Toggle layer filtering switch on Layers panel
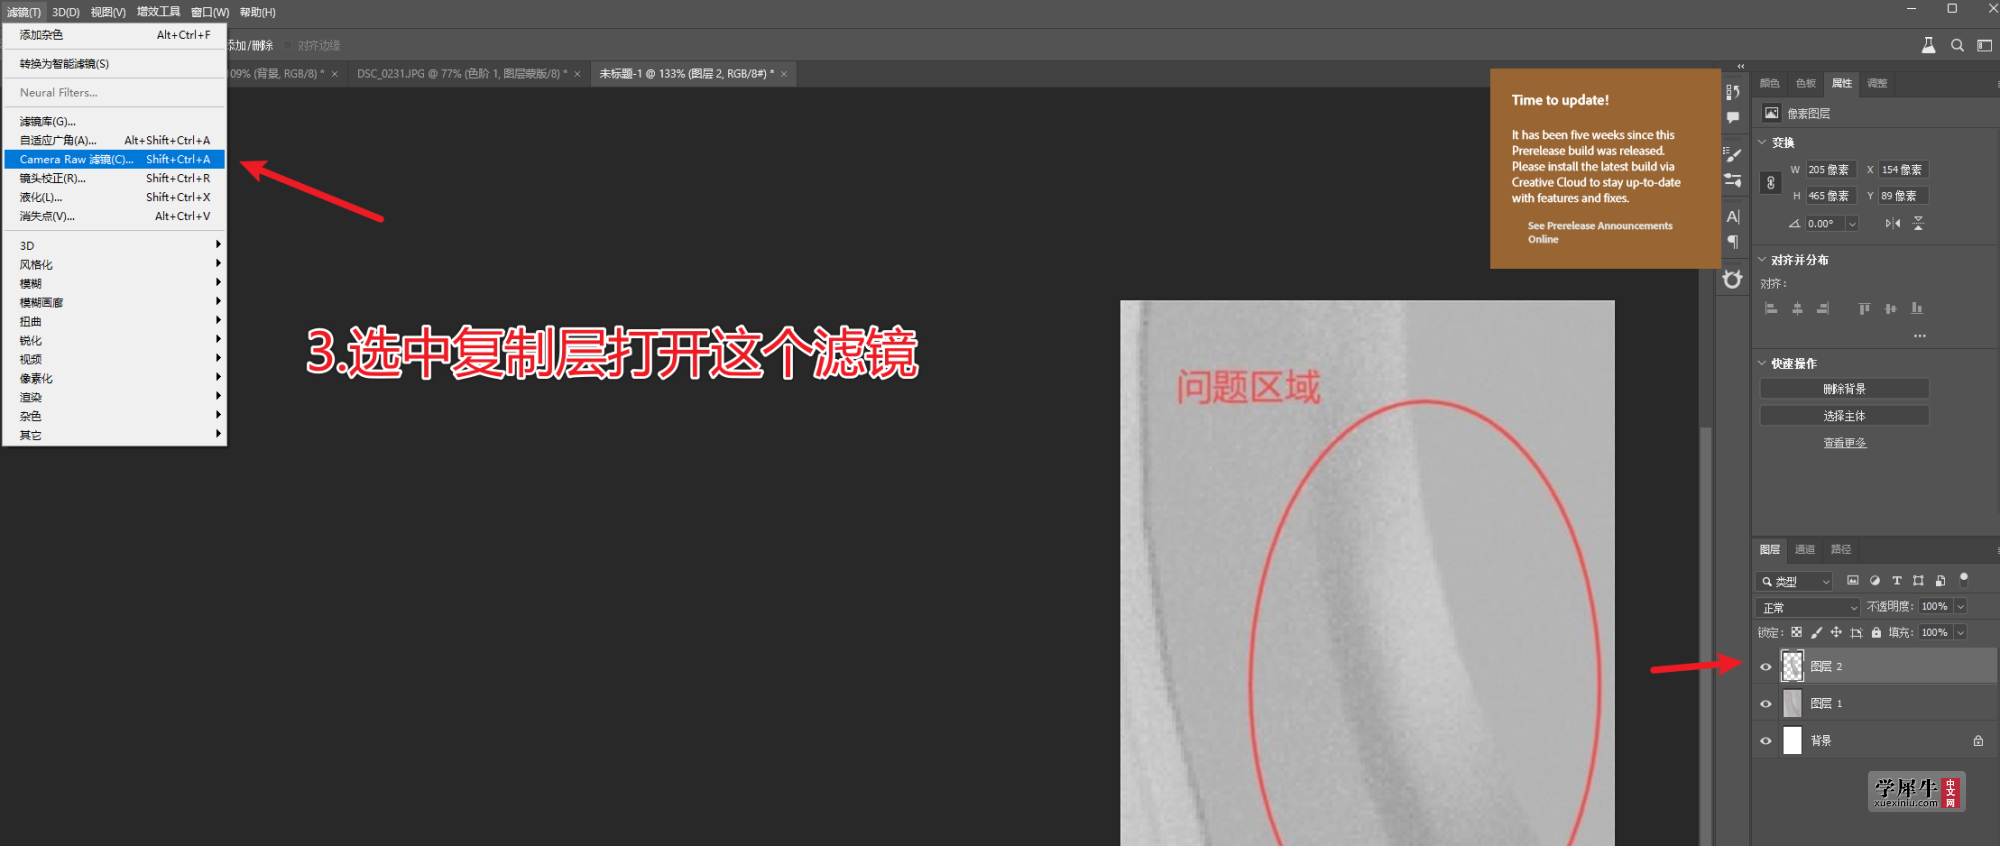2000x846 pixels. coord(1964,578)
